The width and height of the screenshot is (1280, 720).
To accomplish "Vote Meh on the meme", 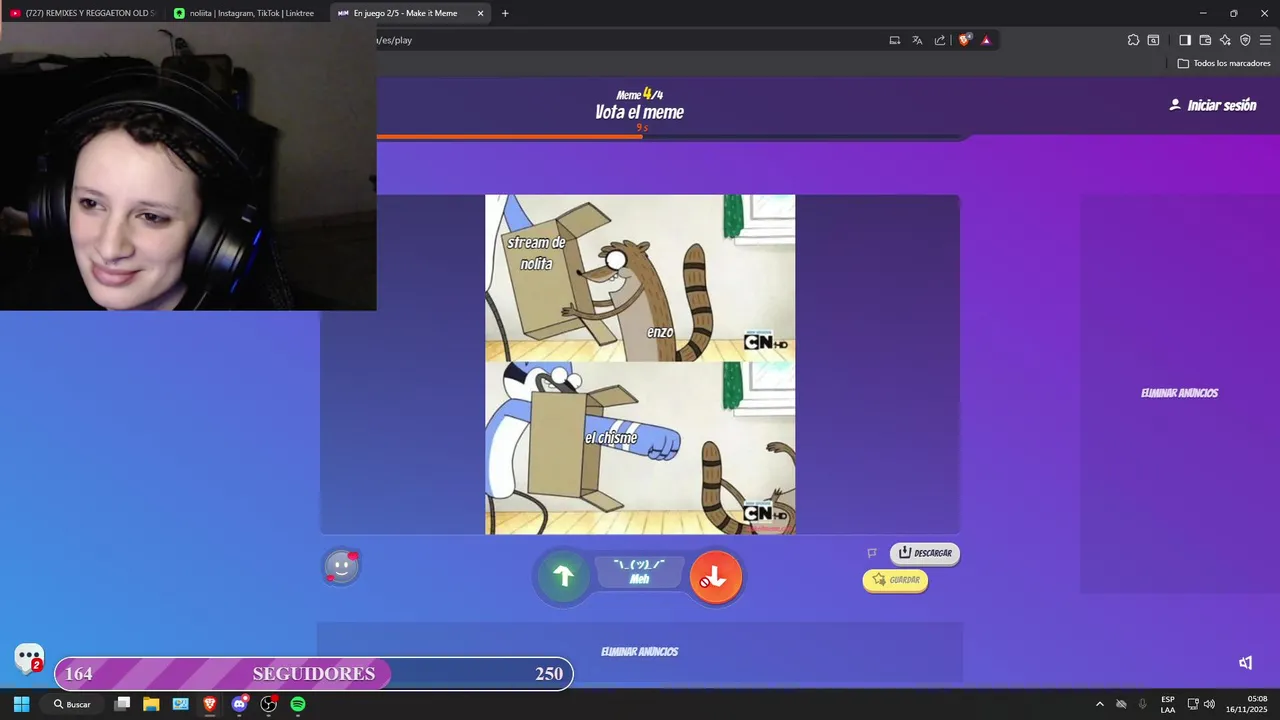I will (639, 573).
